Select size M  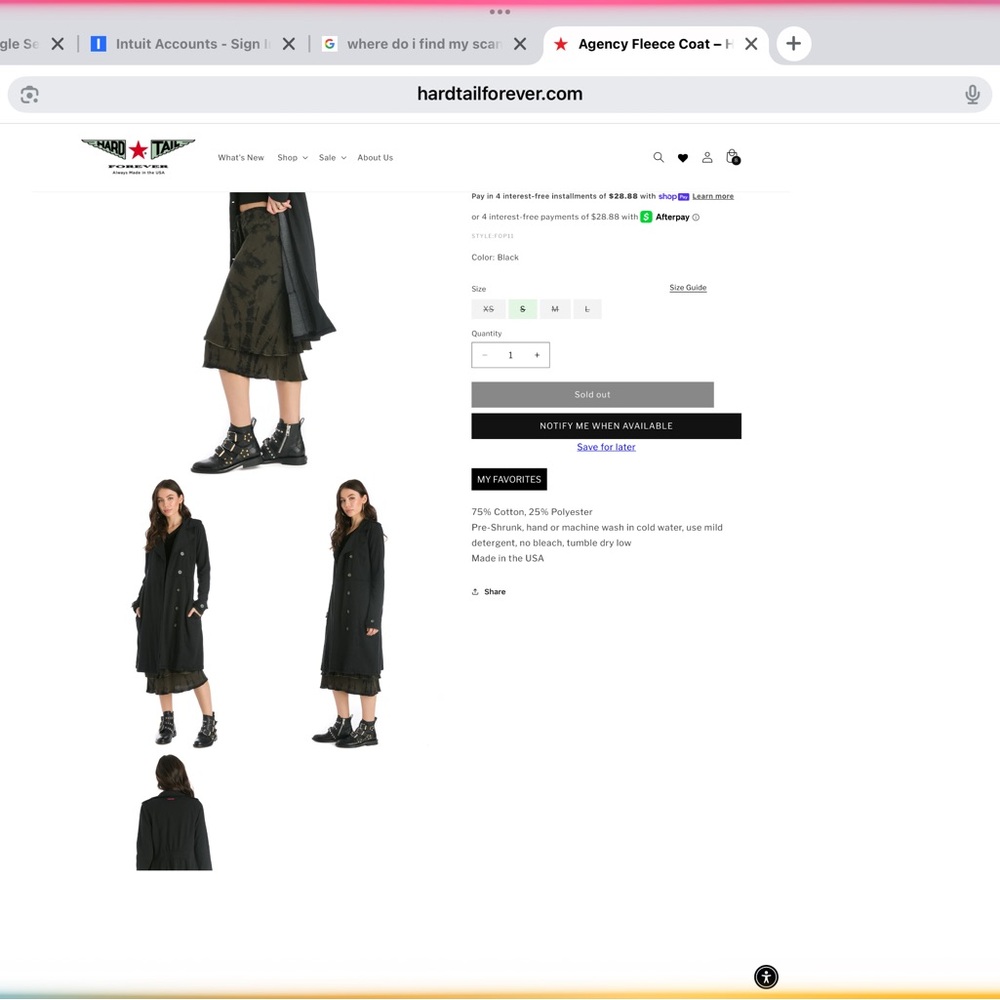pos(555,309)
